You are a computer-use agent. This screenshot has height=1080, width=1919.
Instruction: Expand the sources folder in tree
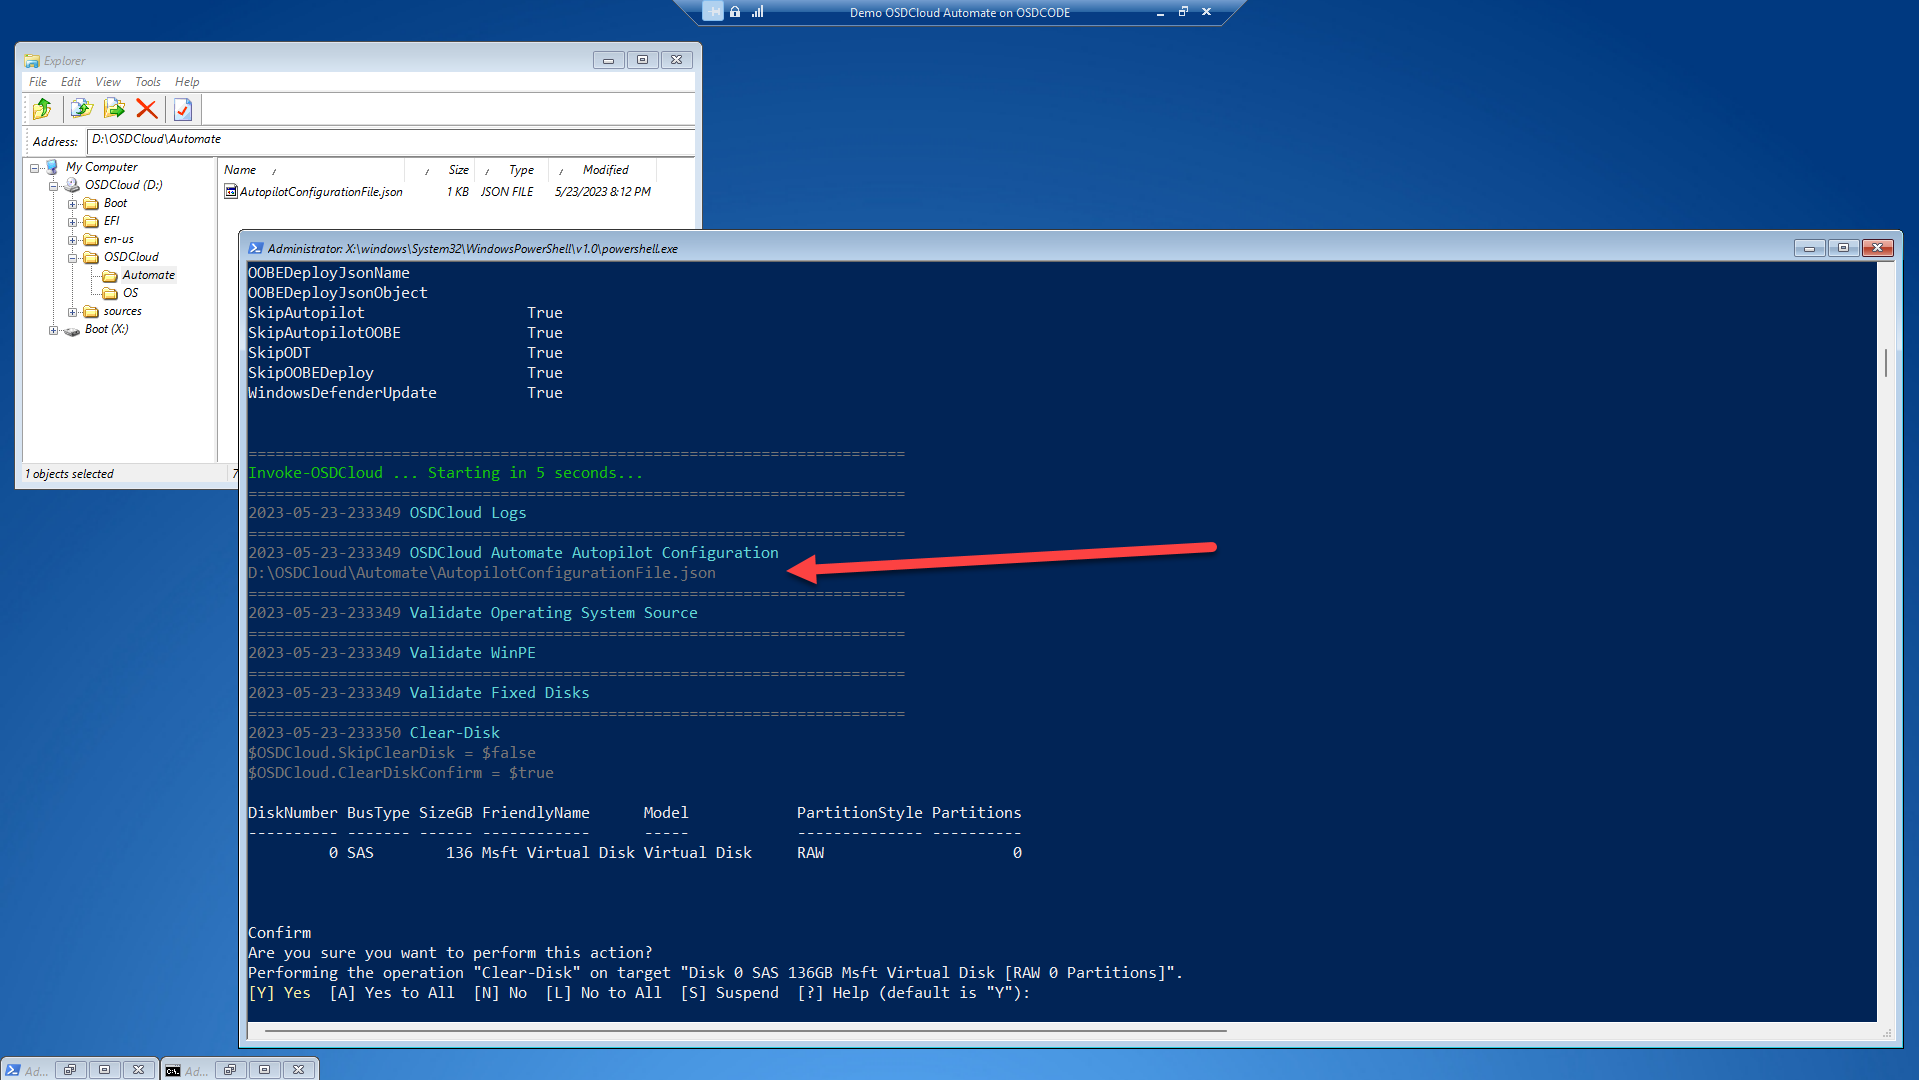pyautogui.click(x=72, y=312)
